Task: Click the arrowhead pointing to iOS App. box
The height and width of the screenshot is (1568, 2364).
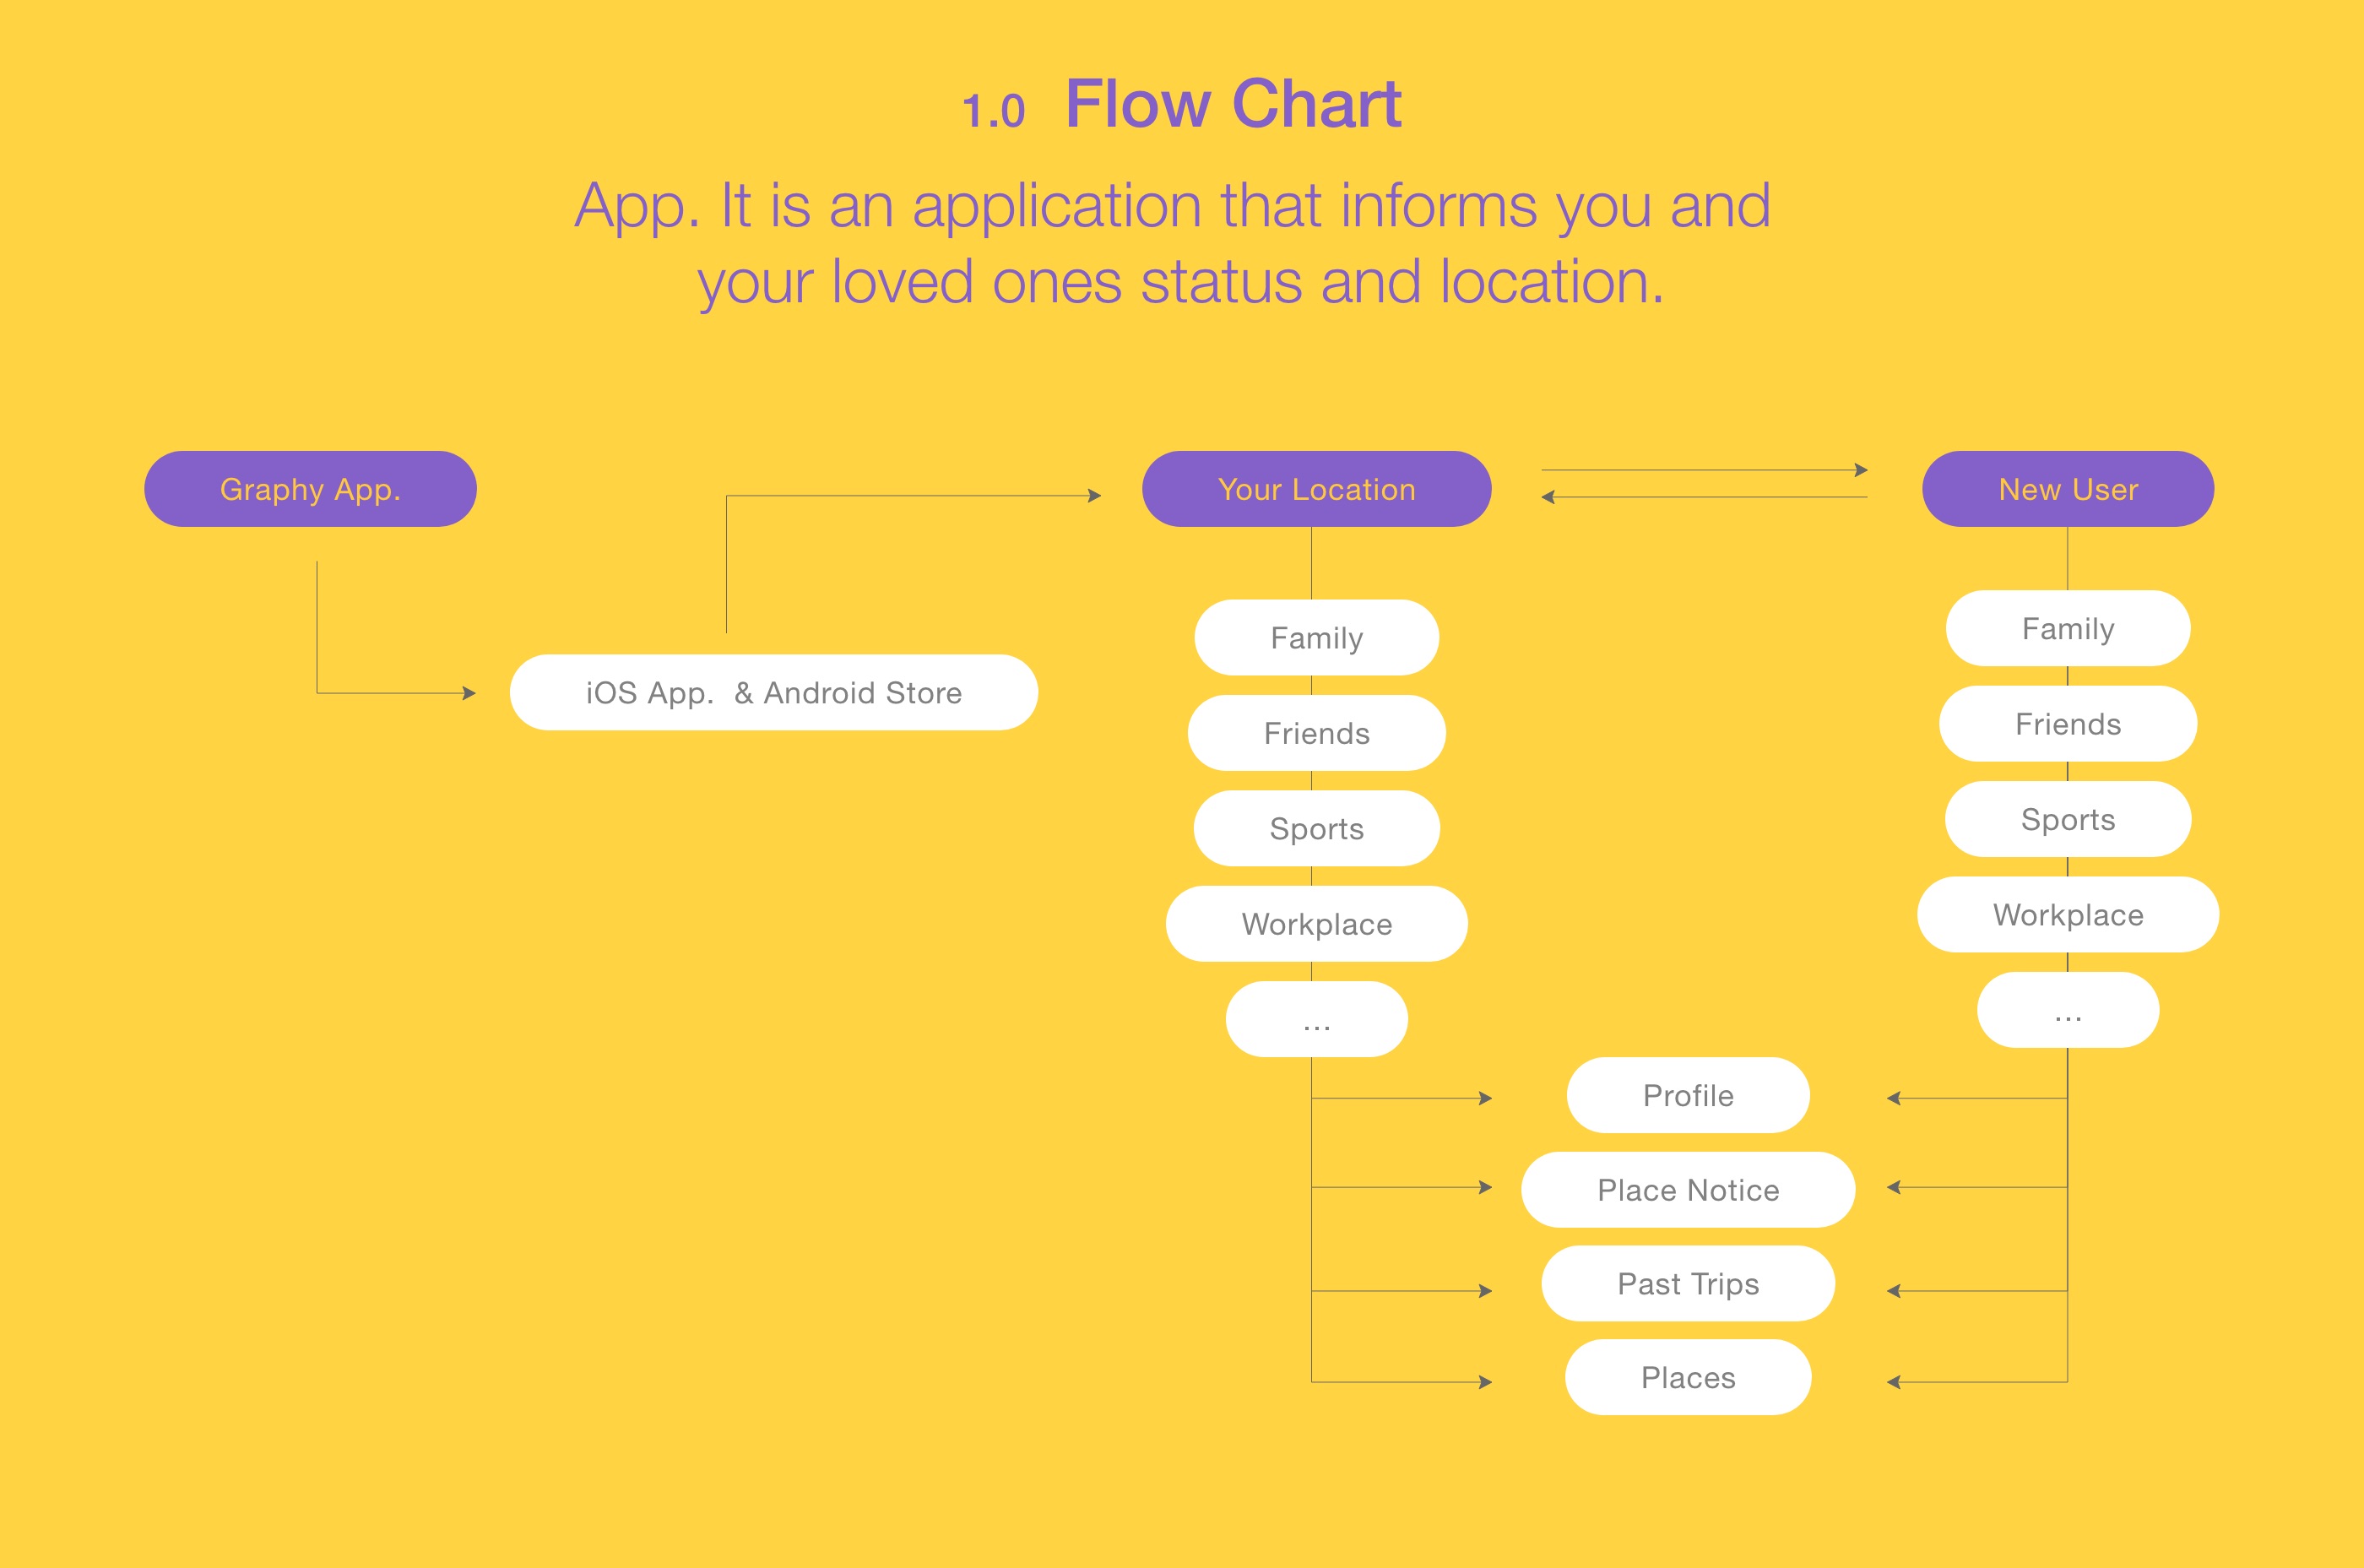Action: point(469,693)
